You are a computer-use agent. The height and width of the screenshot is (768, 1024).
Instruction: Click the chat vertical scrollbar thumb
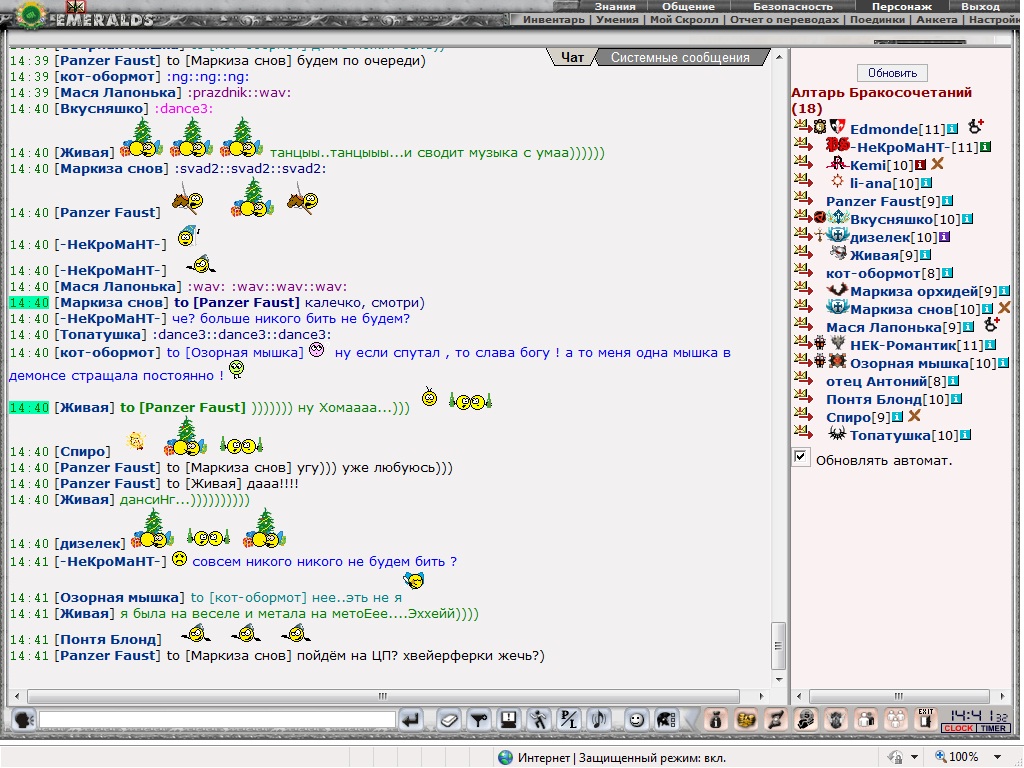(778, 645)
